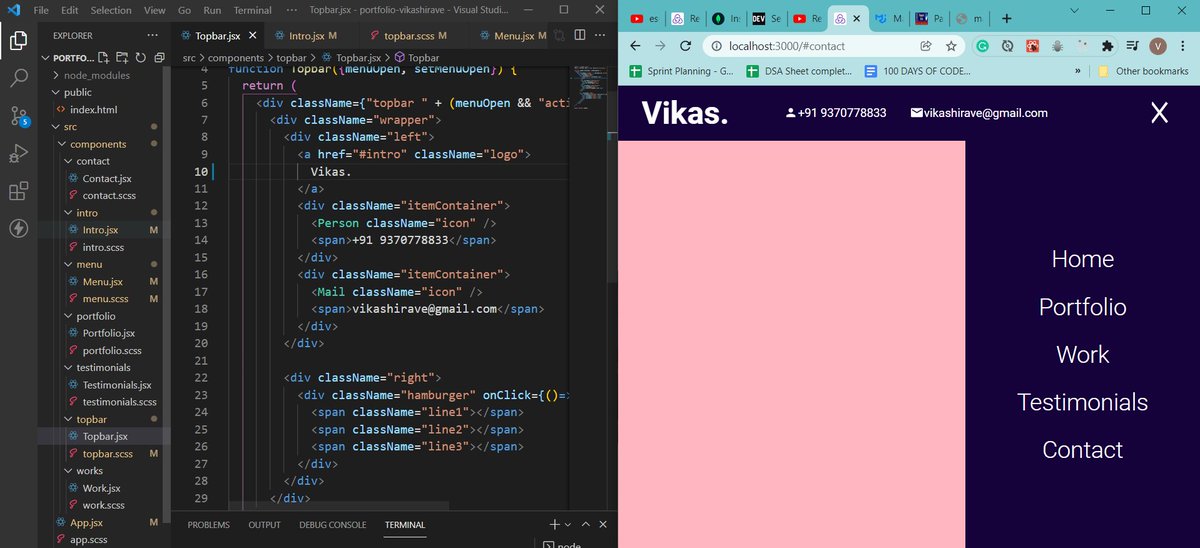Open Chrome three-dot menu
The height and width of the screenshot is (548, 1200).
(x=1183, y=46)
